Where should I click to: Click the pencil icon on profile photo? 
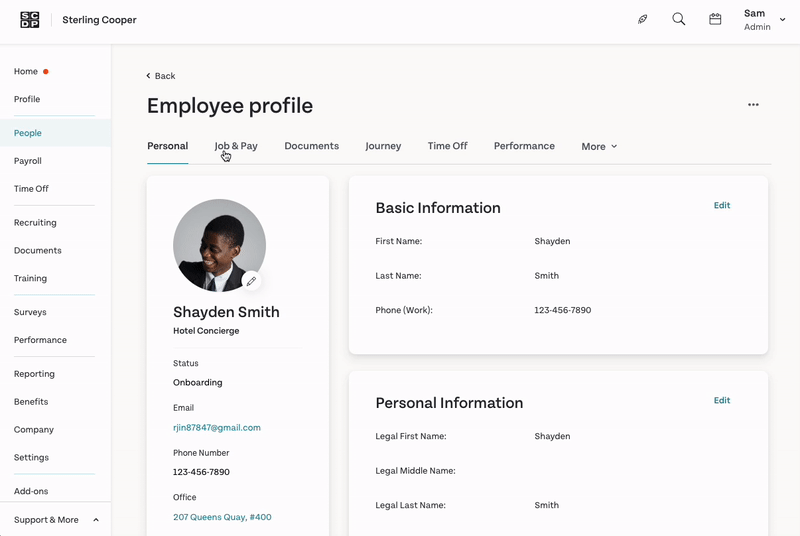tap(252, 282)
